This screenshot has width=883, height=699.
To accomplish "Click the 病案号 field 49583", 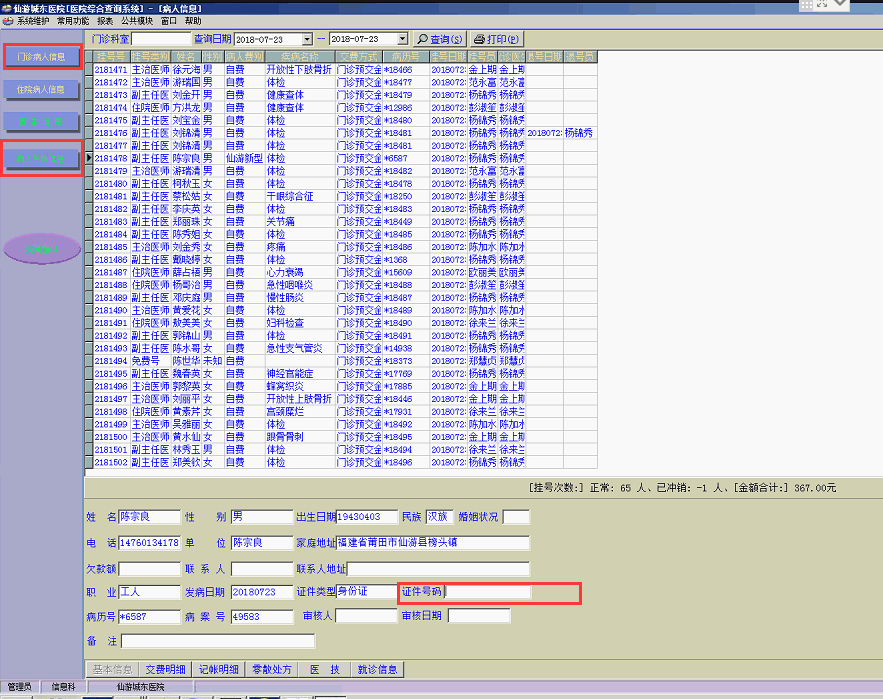I will (x=262, y=617).
